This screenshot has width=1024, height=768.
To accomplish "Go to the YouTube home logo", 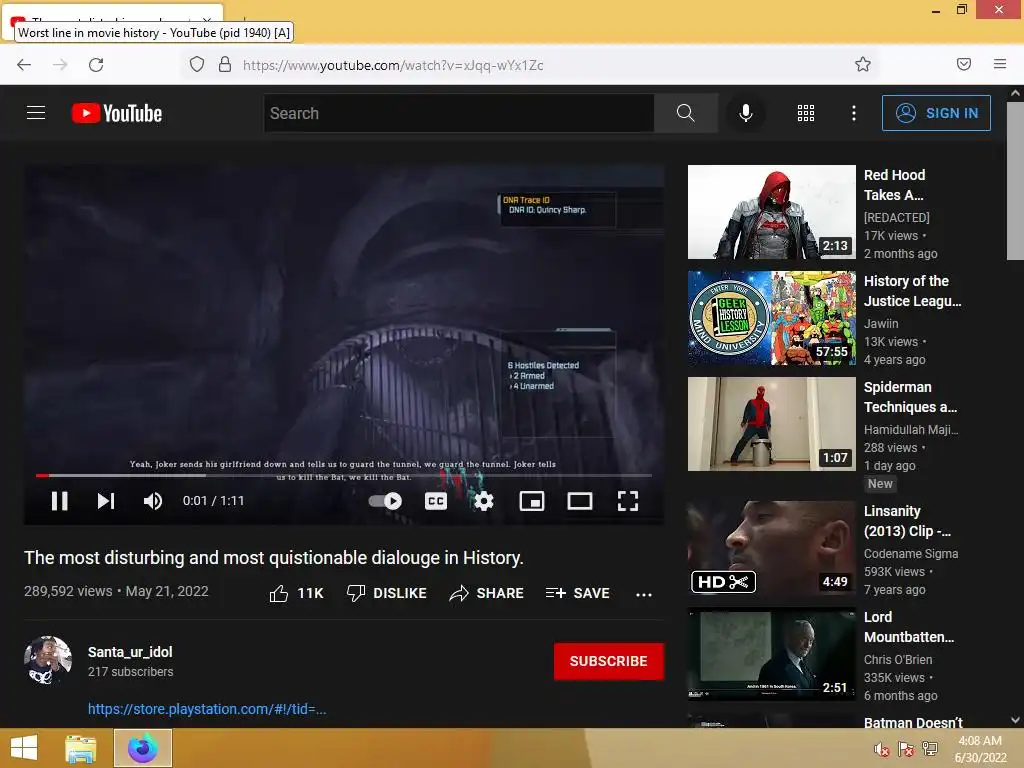I will click(x=117, y=113).
